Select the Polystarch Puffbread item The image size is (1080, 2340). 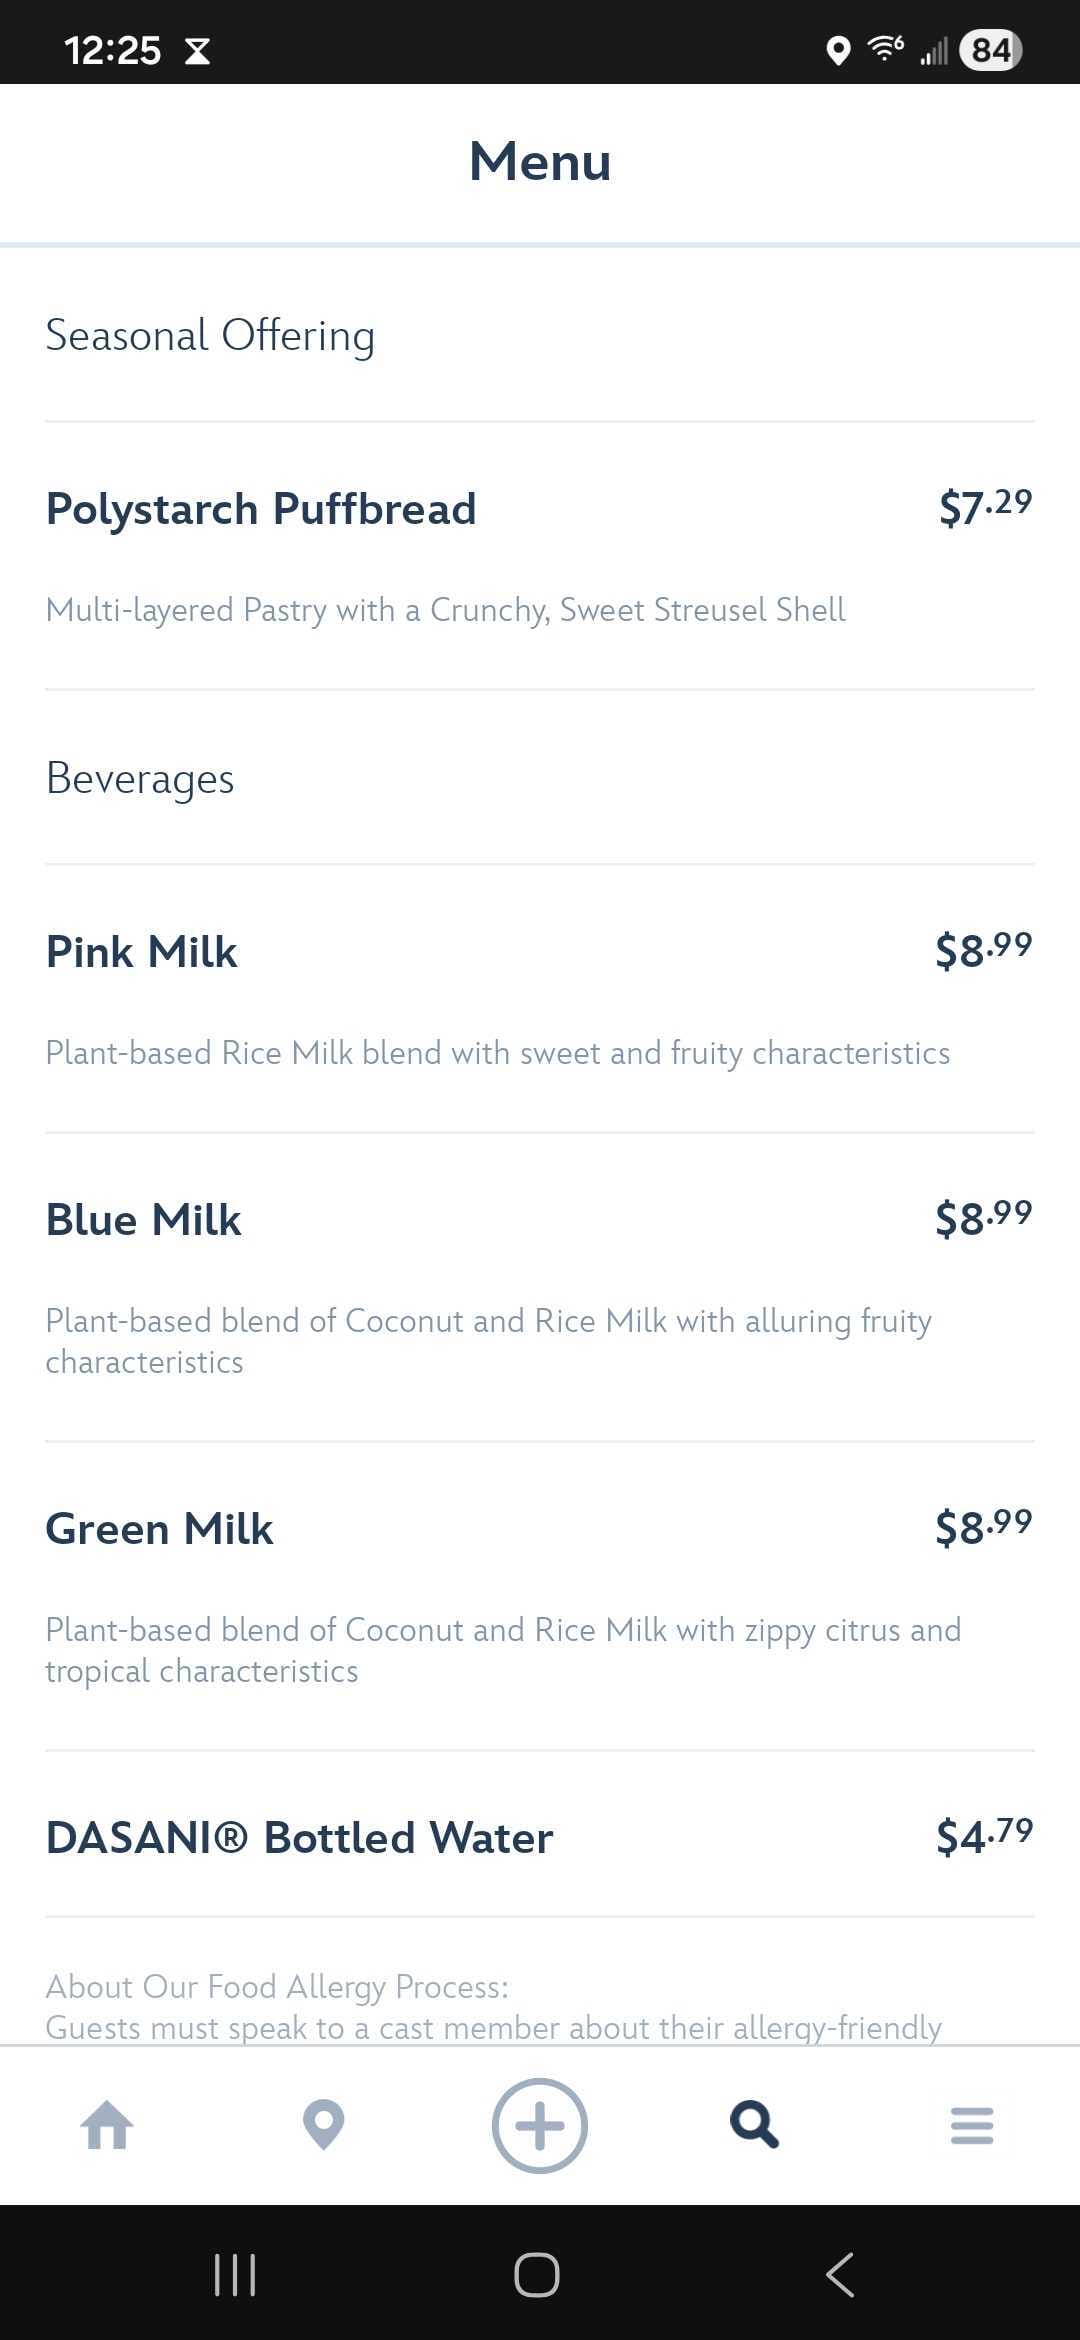coord(261,509)
